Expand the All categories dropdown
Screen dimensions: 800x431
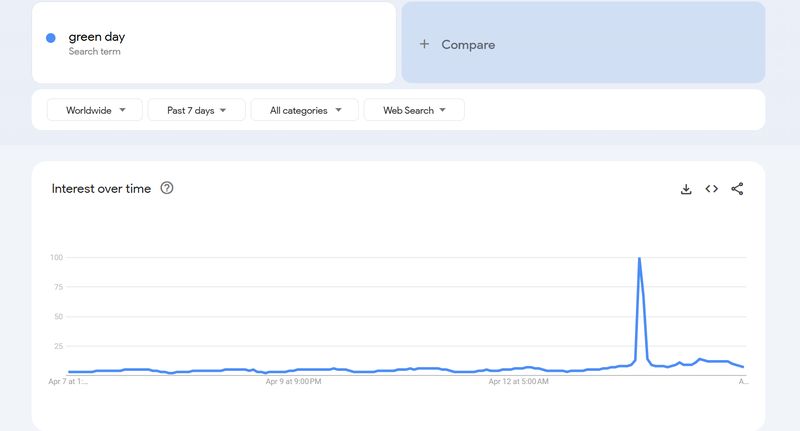click(305, 110)
